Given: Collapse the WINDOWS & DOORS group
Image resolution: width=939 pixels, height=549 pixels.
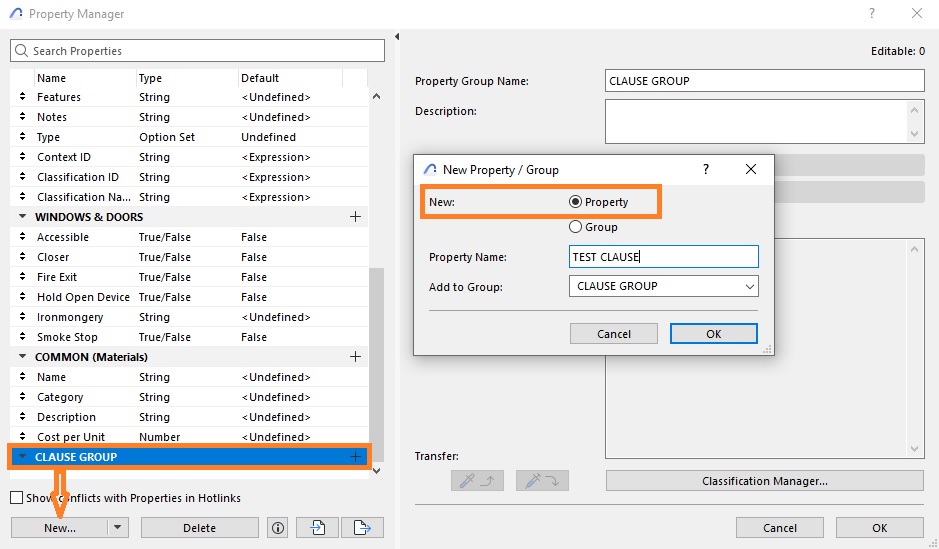Looking at the screenshot, I should pos(23,217).
